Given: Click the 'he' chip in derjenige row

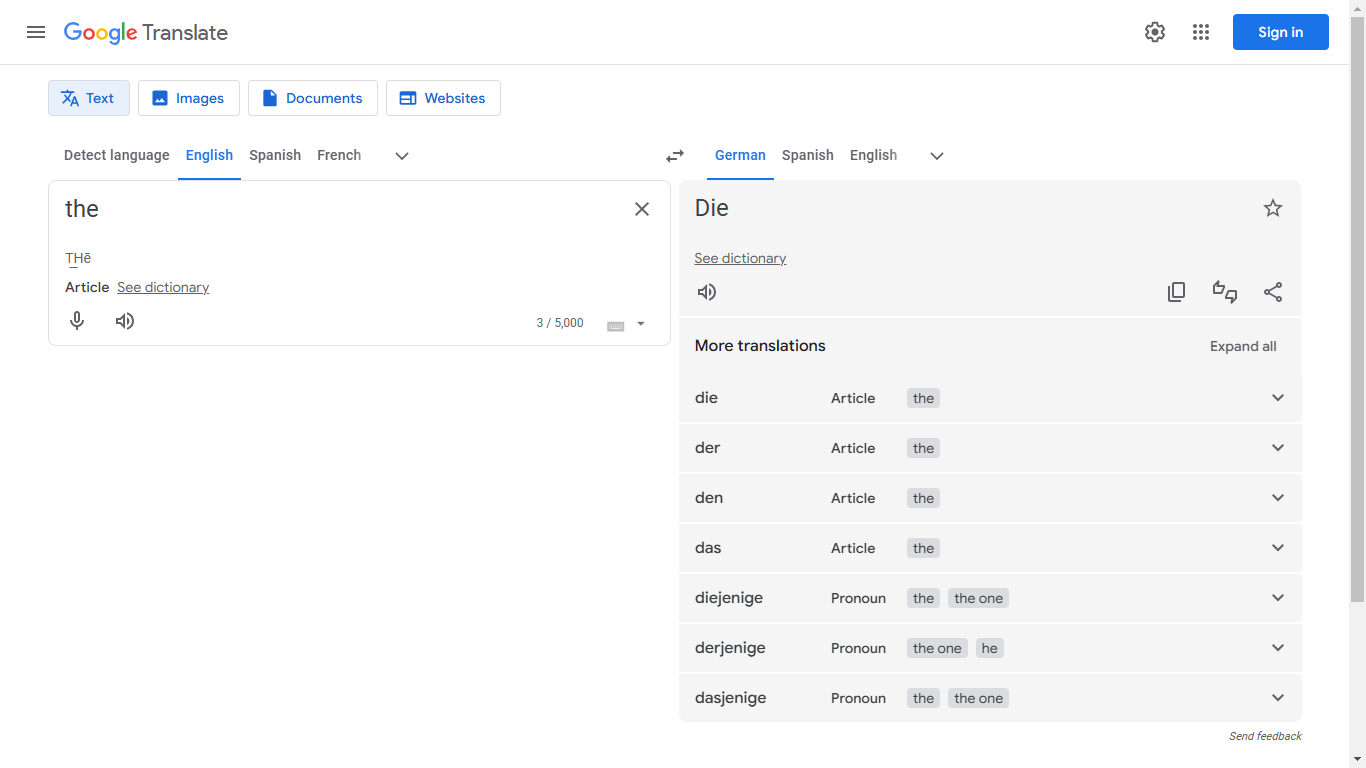Looking at the screenshot, I should [x=989, y=648].
